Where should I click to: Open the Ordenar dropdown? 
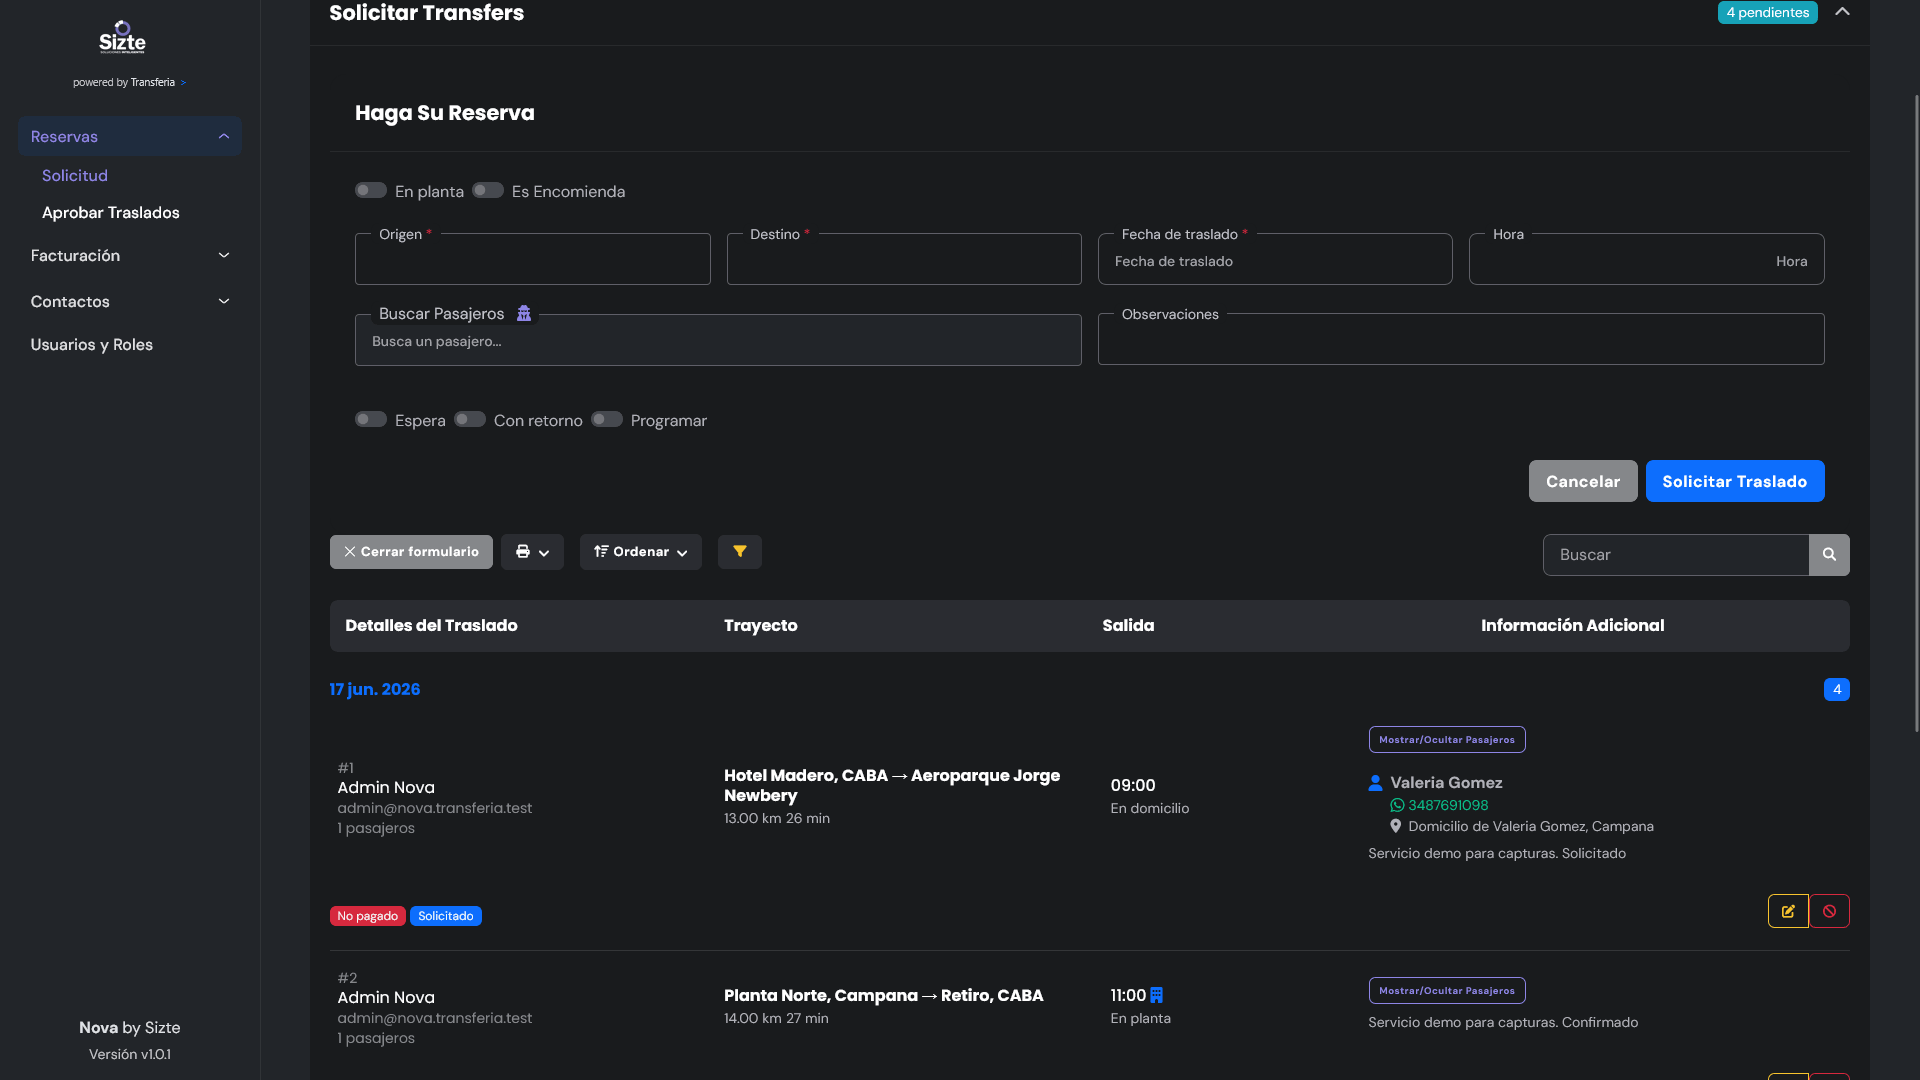point(641,552)
